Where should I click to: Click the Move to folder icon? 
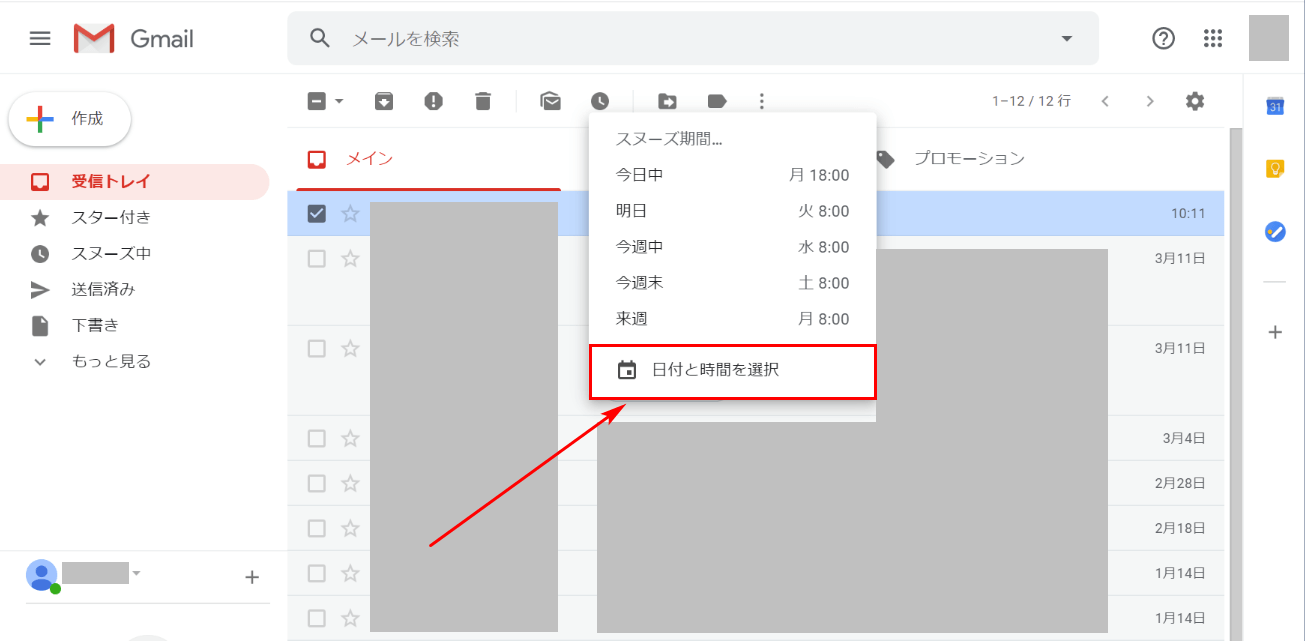667,101
